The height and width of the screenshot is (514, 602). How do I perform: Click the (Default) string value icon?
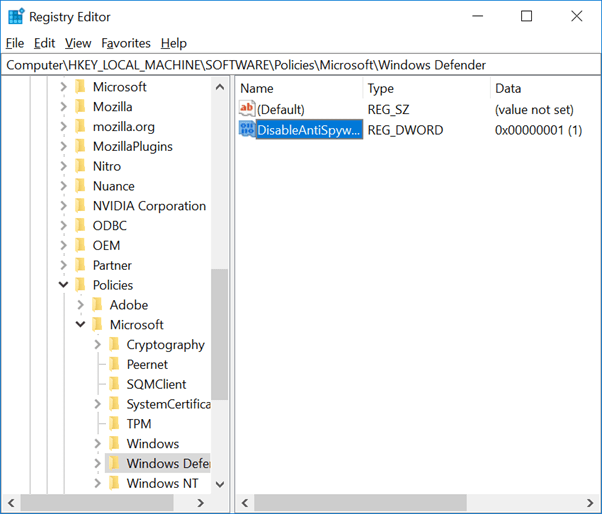pos(247,109)
